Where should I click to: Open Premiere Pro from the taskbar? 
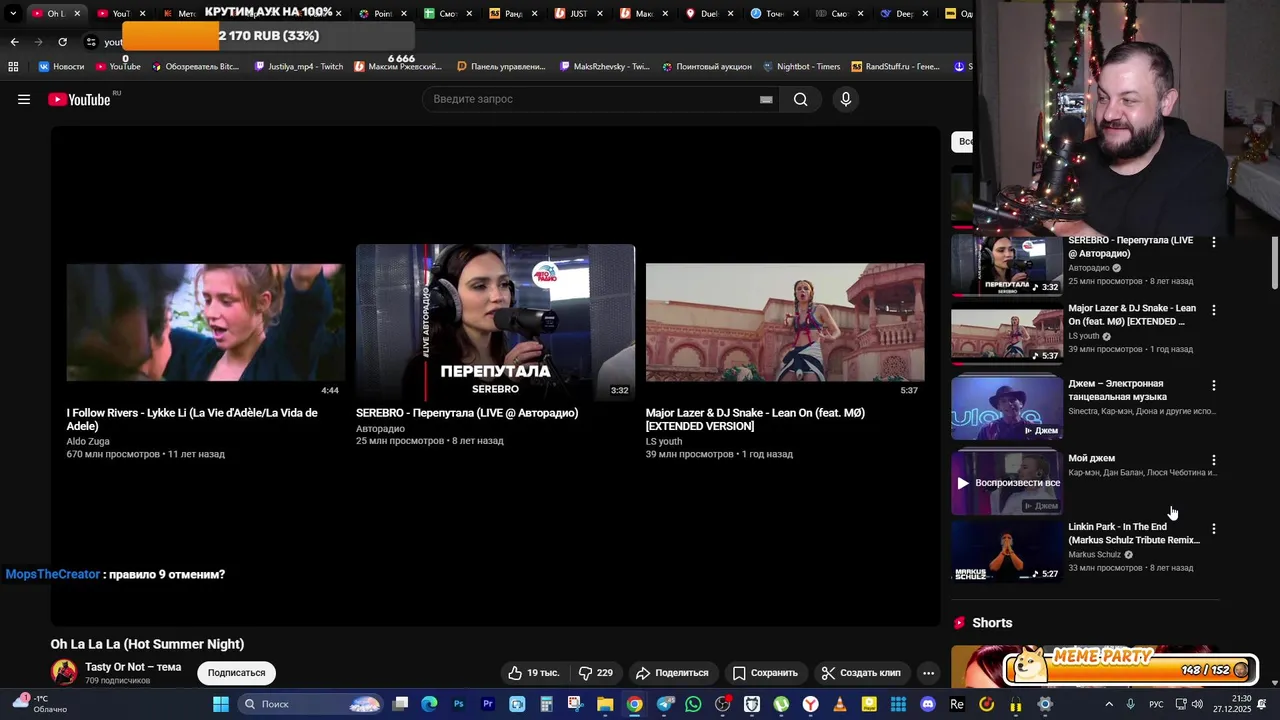pyautogui.click(x=488, y=704)
